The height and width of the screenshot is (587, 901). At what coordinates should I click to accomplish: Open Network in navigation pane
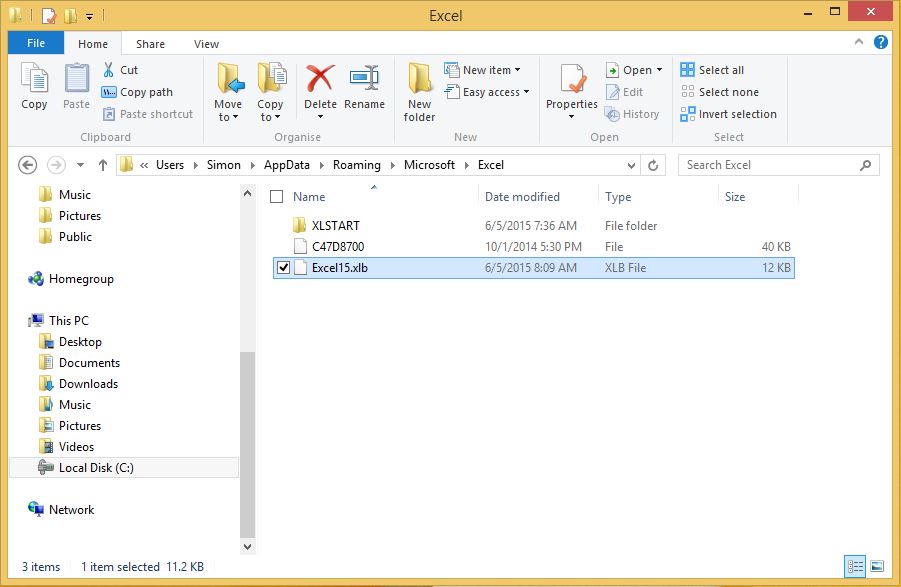(x=61, y=509)
